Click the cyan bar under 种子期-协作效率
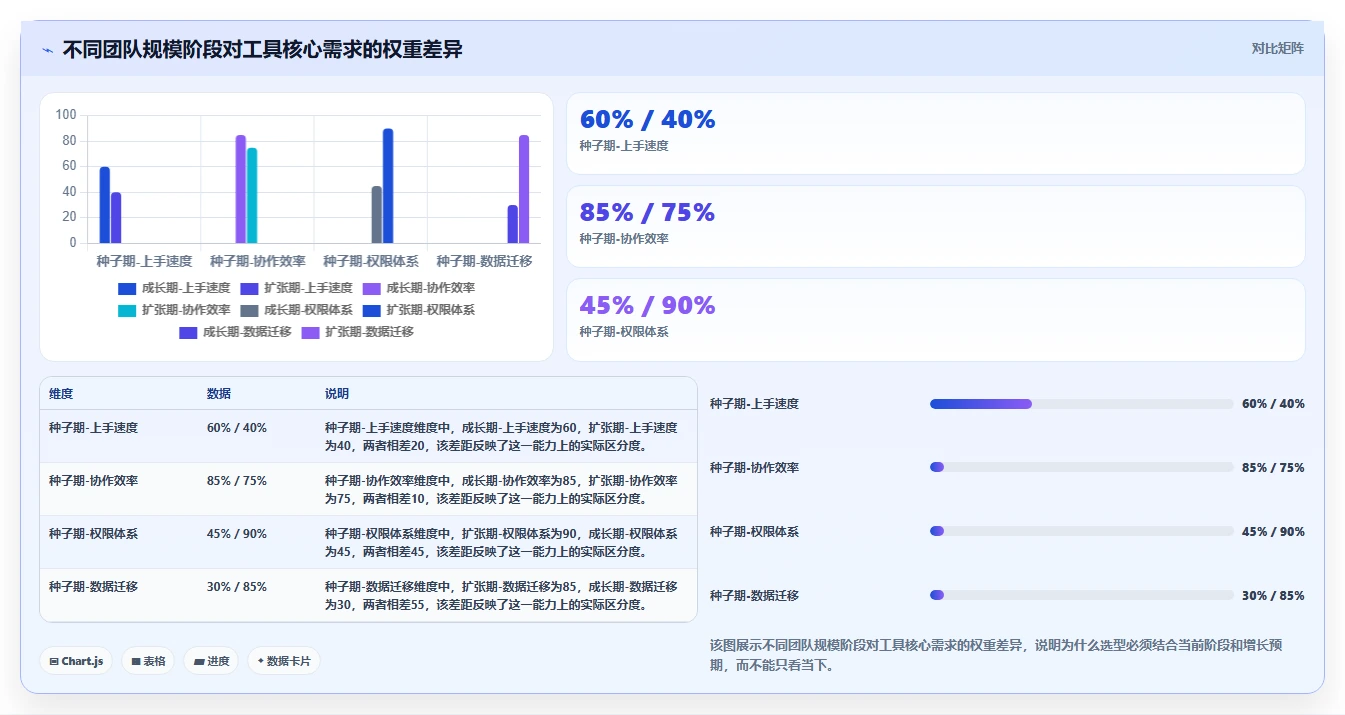This screenshot has width=1345, height=715. (x=252, y=195)
